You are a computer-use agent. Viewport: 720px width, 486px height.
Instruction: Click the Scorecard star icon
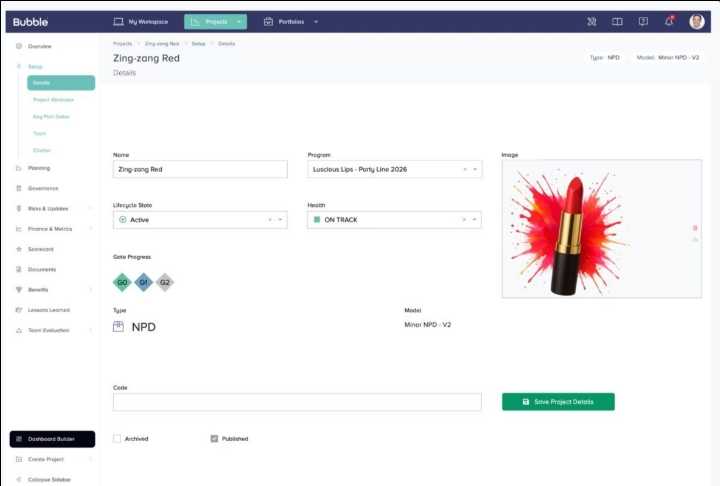tap(19, 249)
